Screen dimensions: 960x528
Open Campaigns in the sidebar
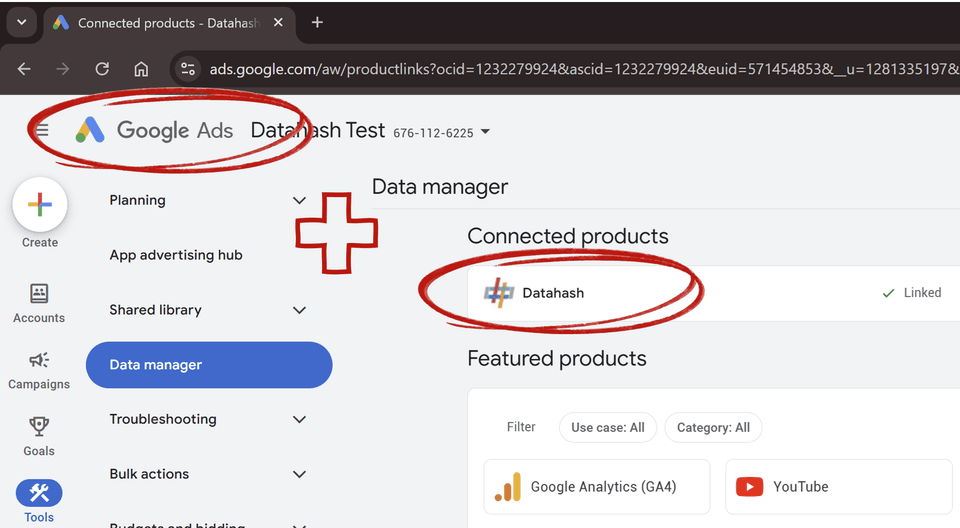39,371
